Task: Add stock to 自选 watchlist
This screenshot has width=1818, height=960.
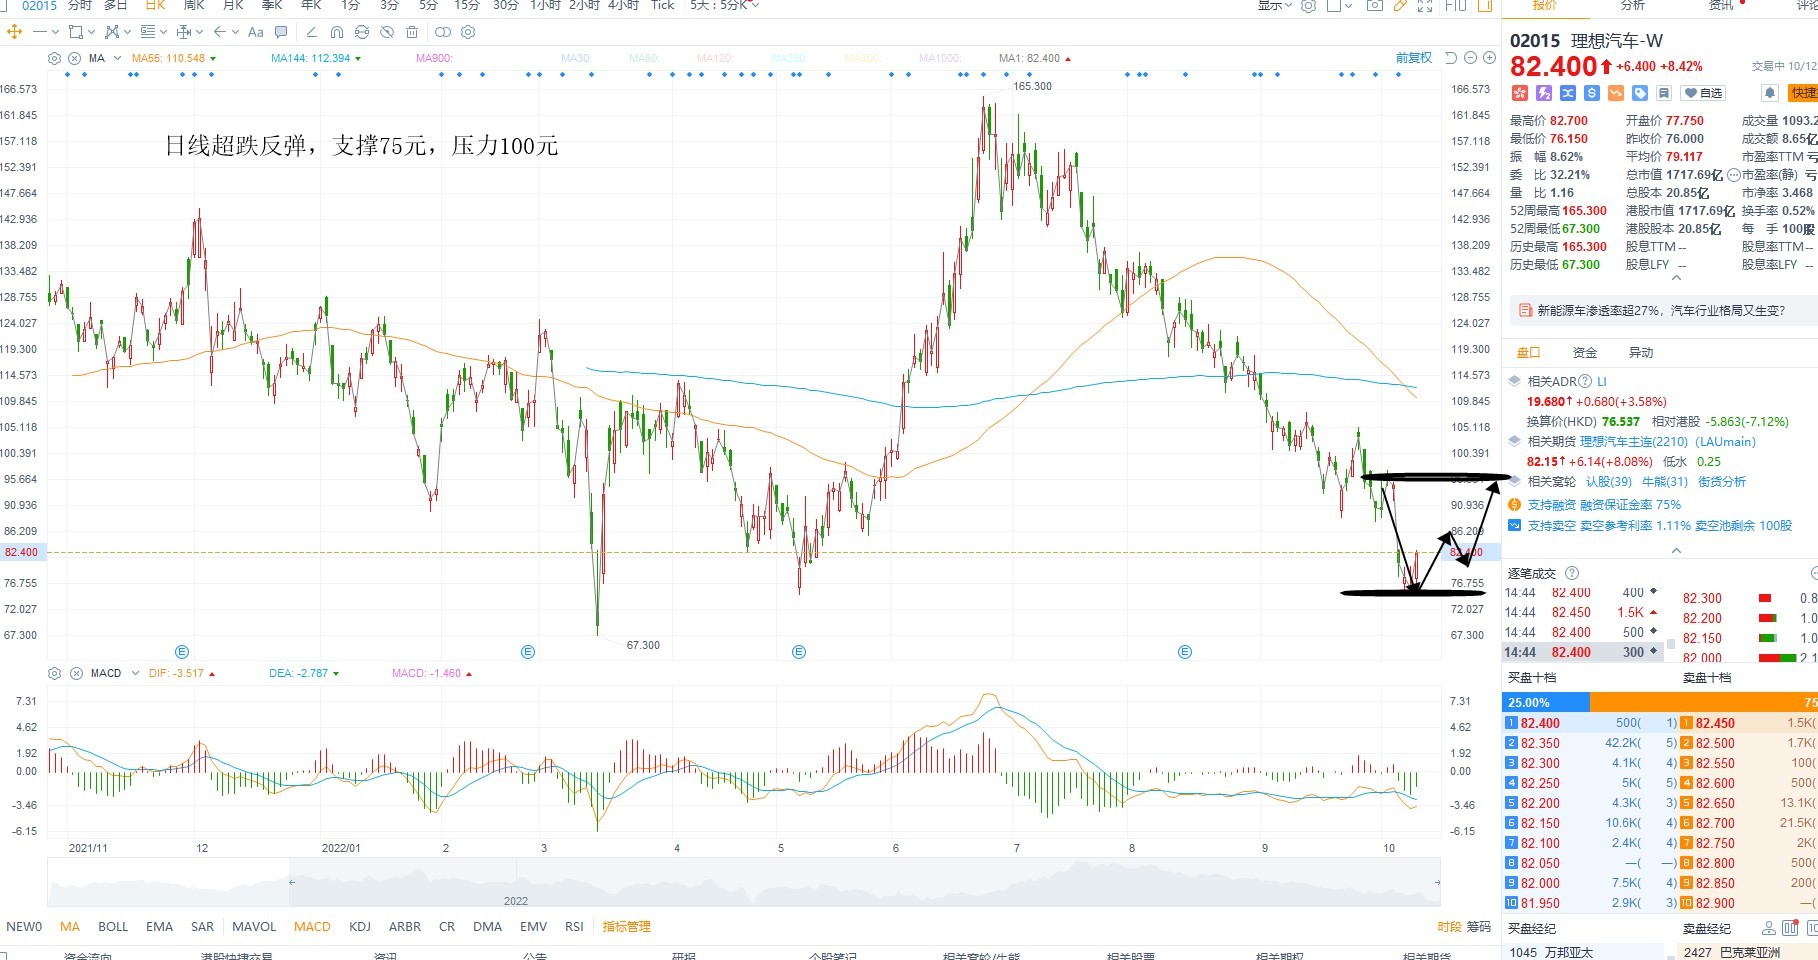Action: [x=1704, y=93]
